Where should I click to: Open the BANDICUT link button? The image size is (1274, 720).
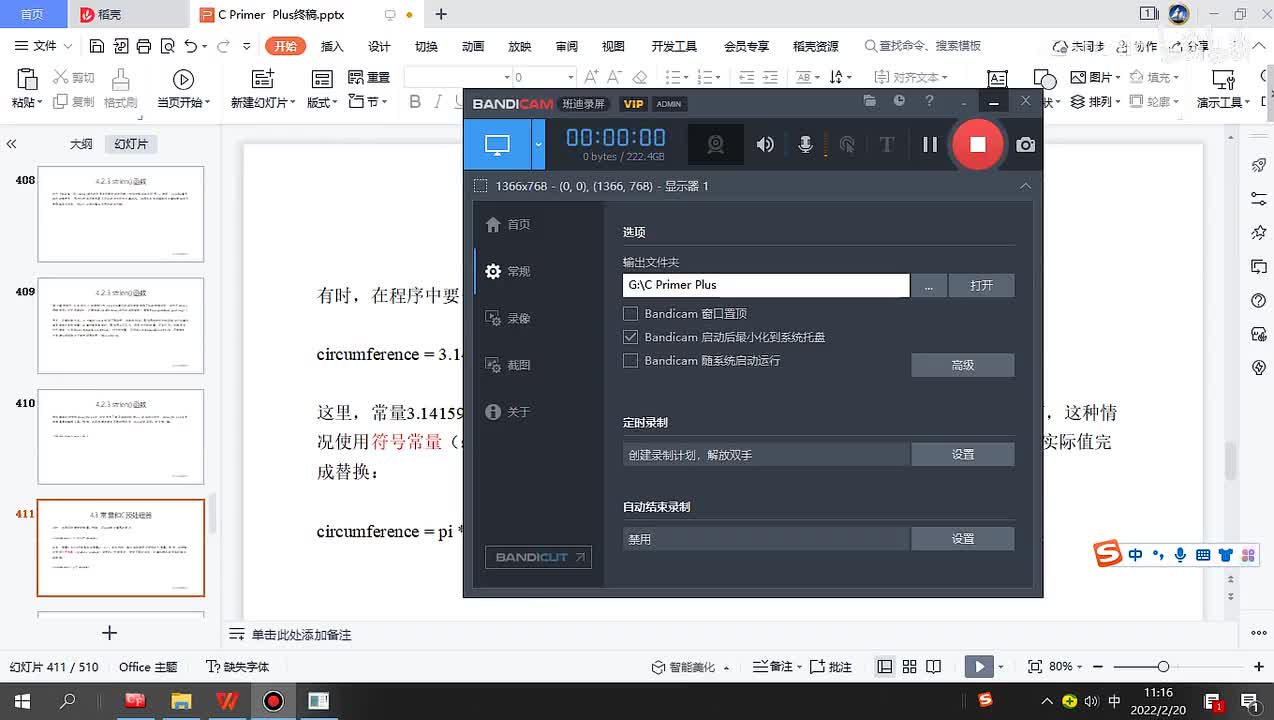click(x=538, y=557)
